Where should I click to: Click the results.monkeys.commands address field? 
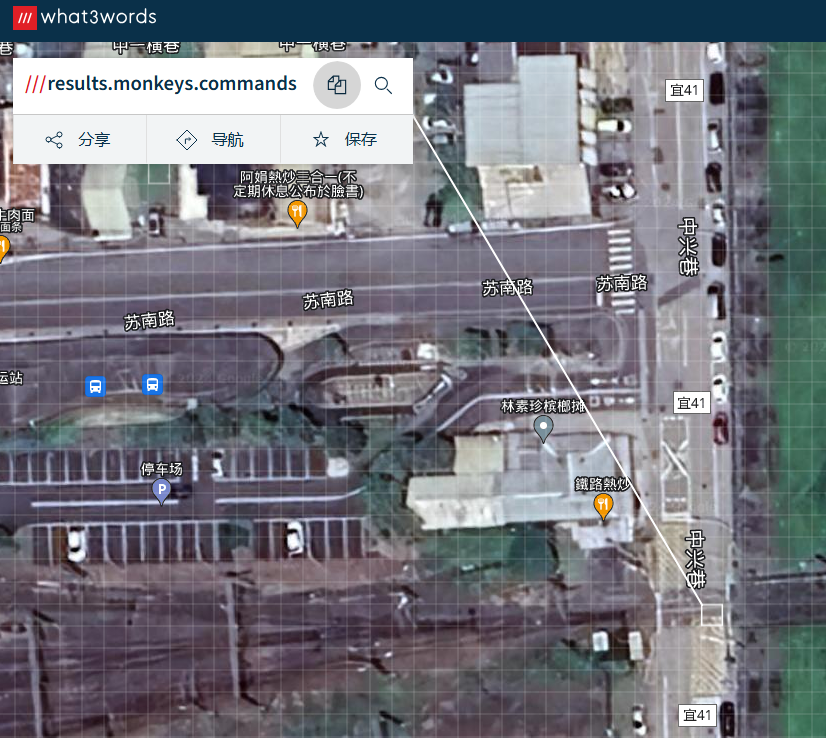pos(161,84)
